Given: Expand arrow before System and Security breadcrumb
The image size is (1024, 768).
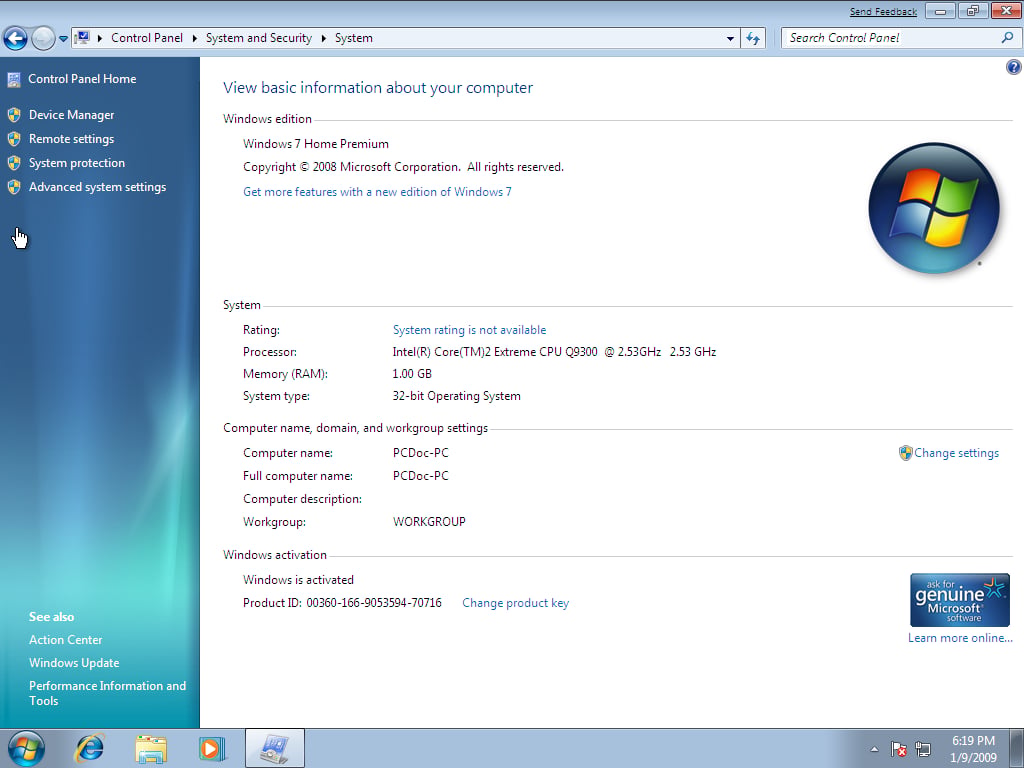Looking at the screenshot, I should click(195, 39).
